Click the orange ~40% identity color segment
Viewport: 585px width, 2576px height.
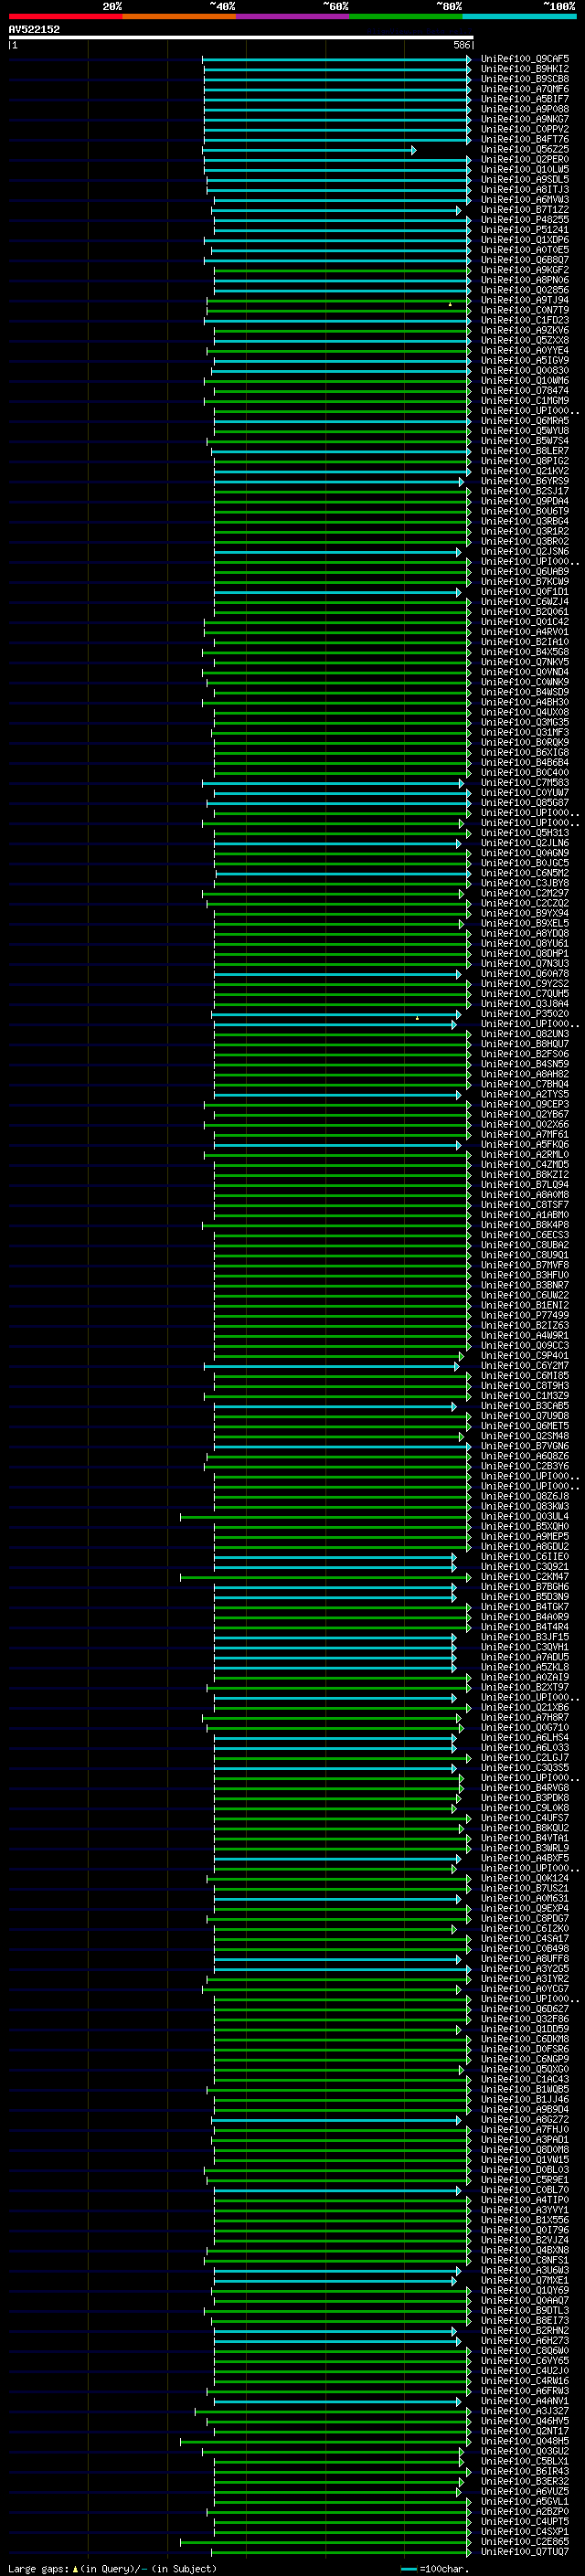(179, 16)
